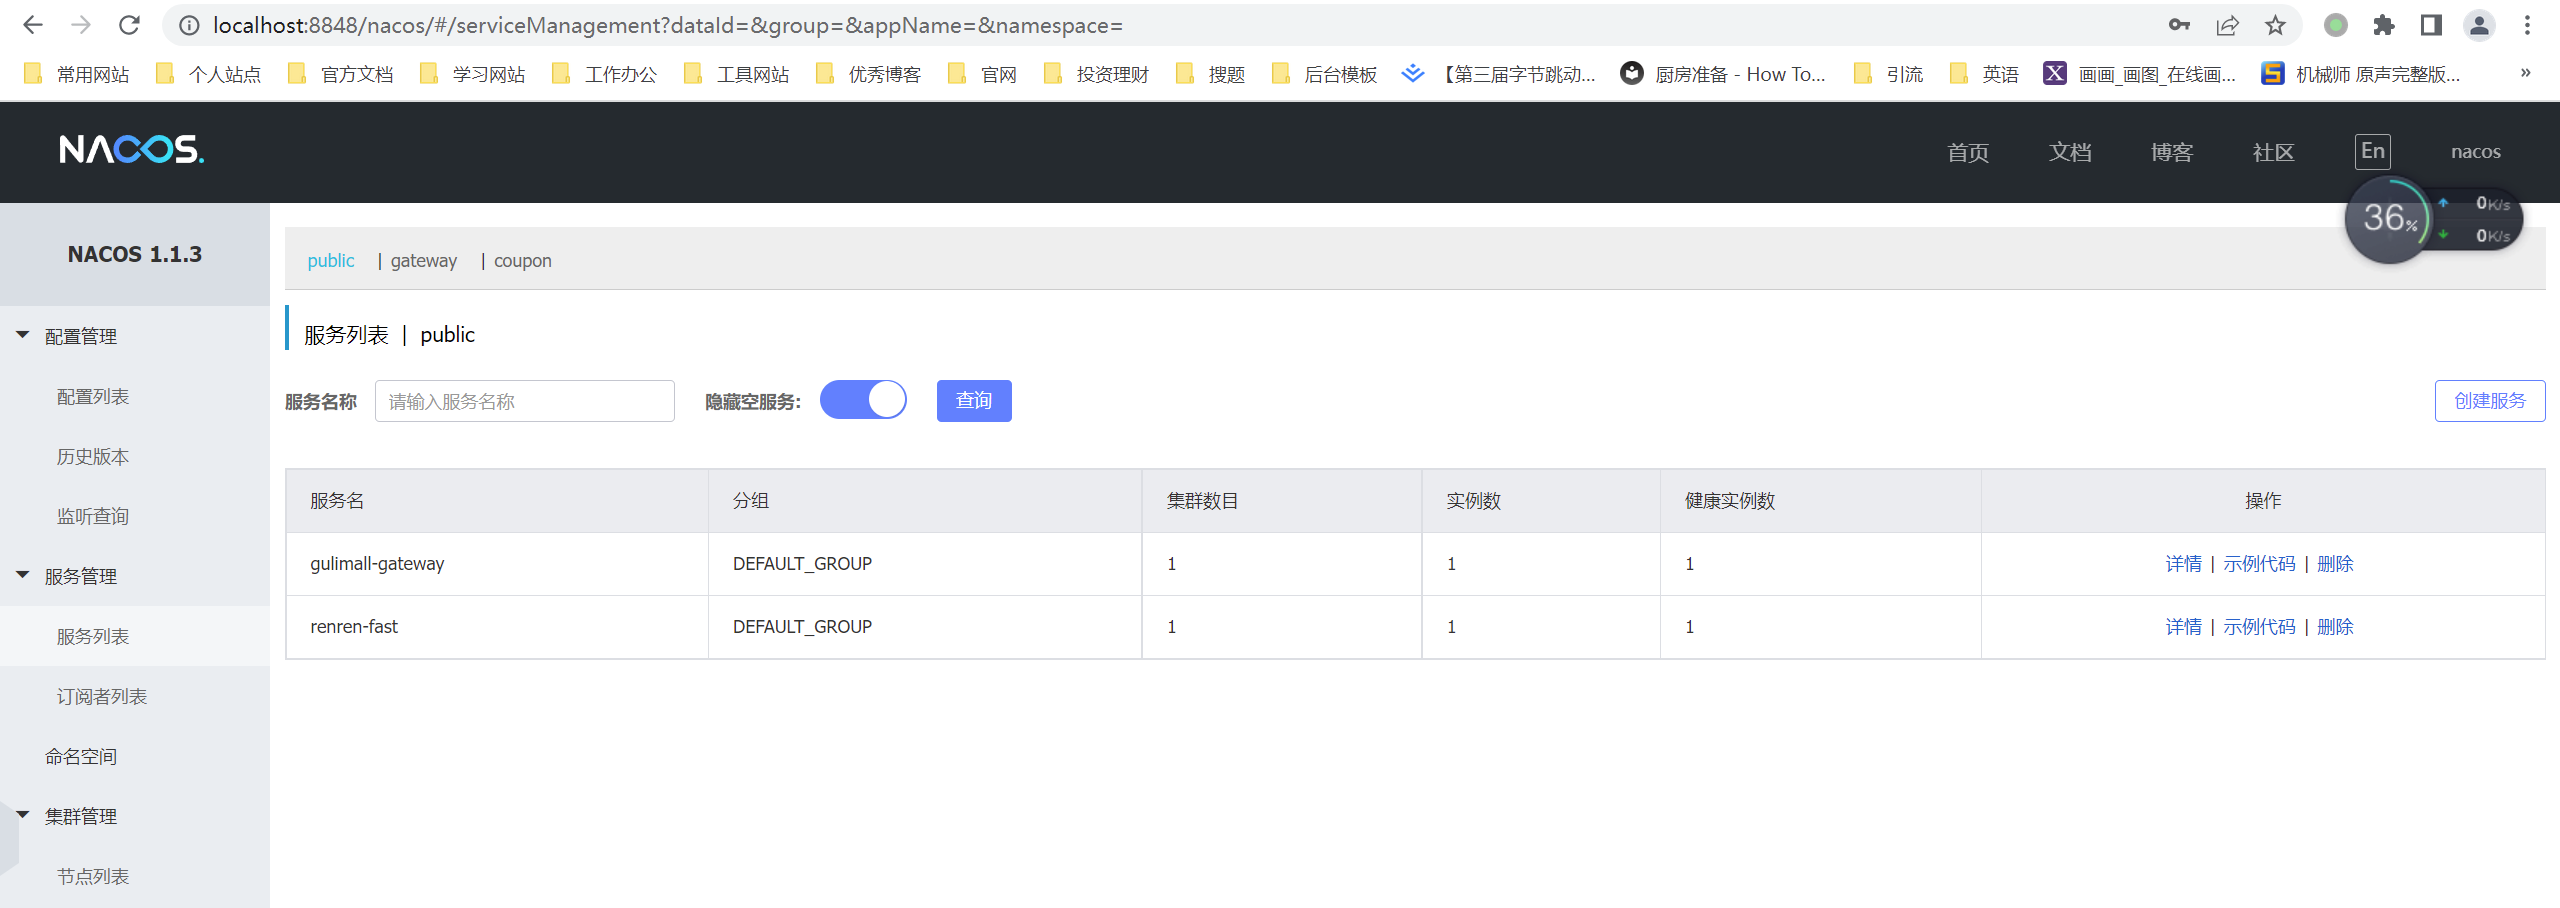Viewport: 2560px width, 908px height.
Task: Click the NACOS logo
Action: [x=131, y=150]
